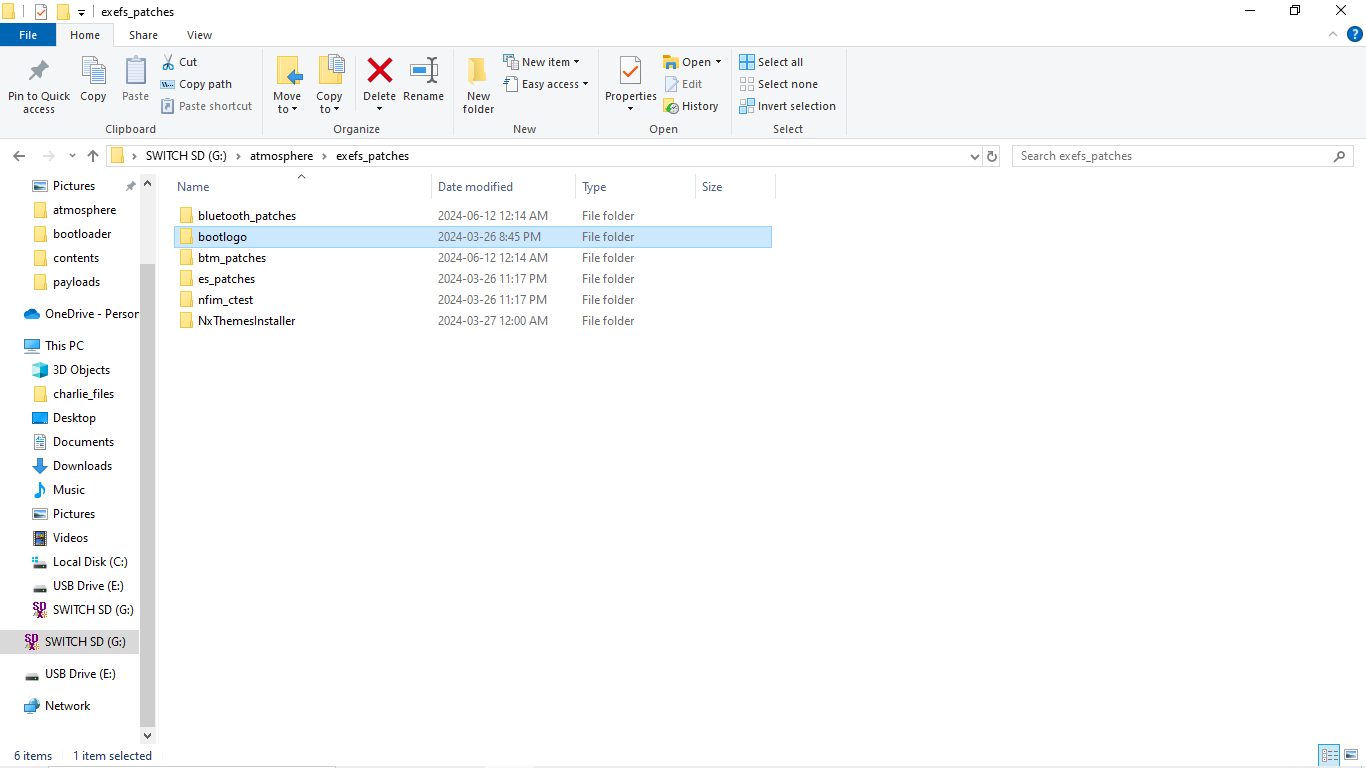The image size is (1366, 768).
Task: Sort by the Size column header
Action: 712,187
